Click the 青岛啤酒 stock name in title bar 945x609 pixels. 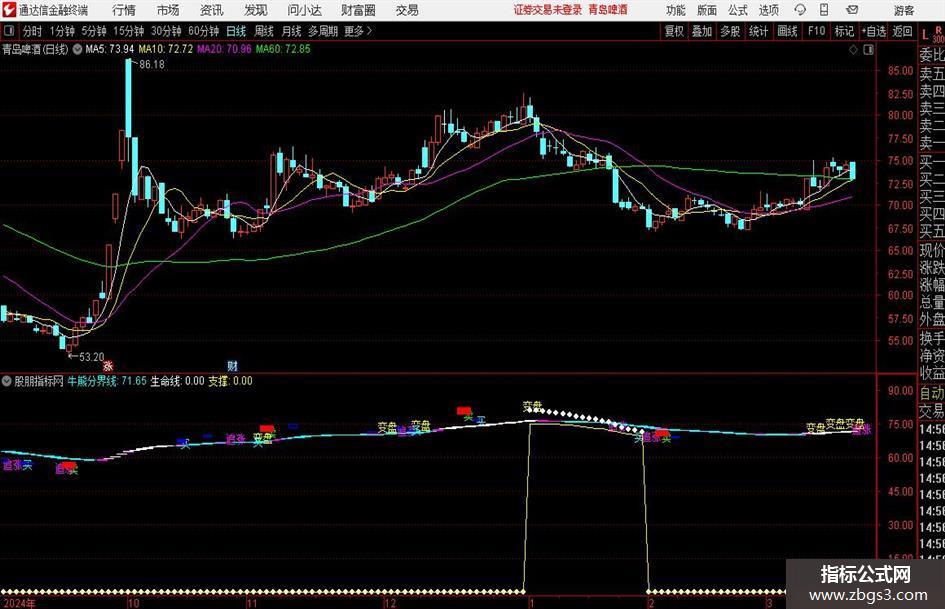coord(608,10)
